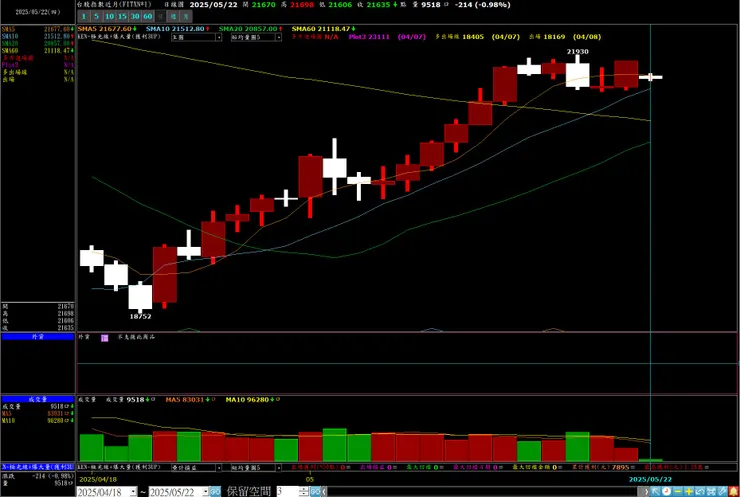The height and width of the screenshot is (497, 740).
Task: Switch to the monthly (月) chart button
Action: pos(186,17)
